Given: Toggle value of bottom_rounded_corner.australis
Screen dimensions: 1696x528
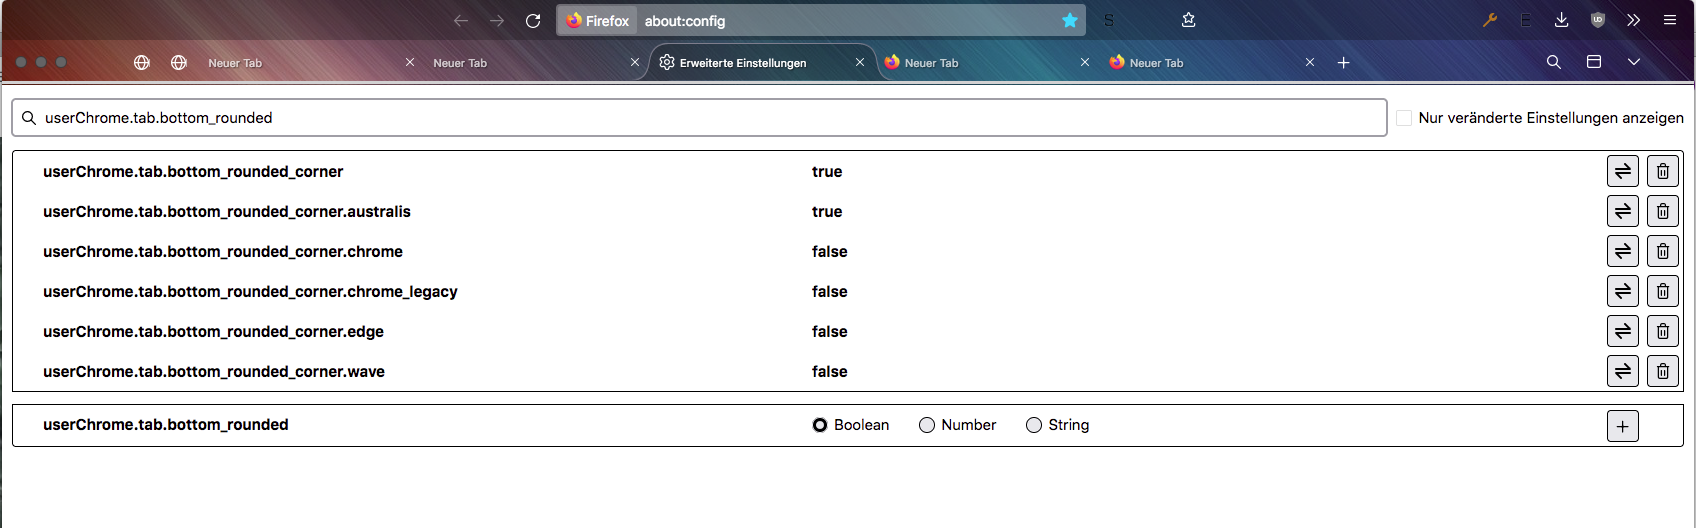Looking at the screenshot, I should pyautogui.click(x=1623, y=211).
